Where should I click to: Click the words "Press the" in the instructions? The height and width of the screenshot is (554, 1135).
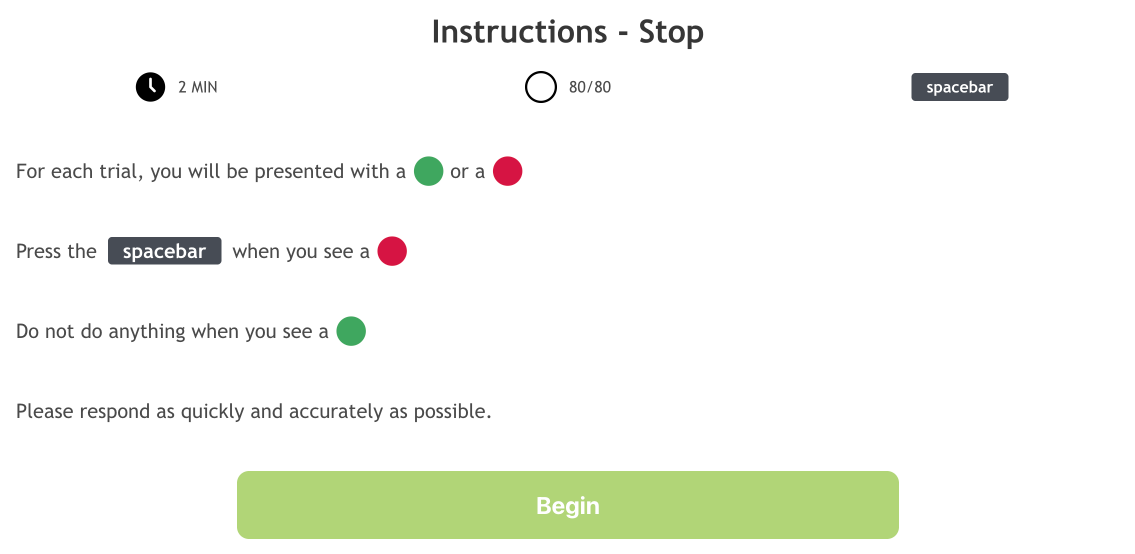56,252
